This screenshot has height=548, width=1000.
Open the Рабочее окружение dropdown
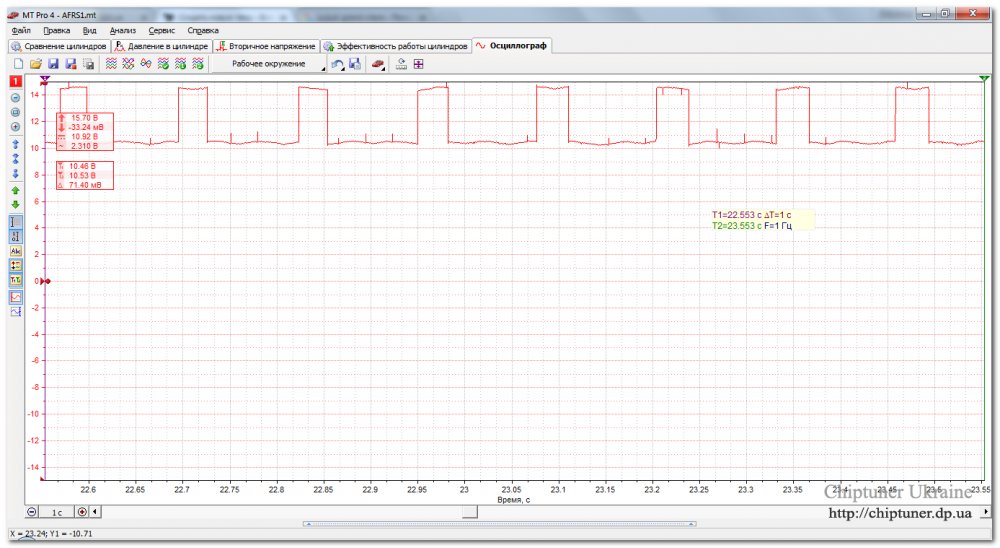(268, 64)
